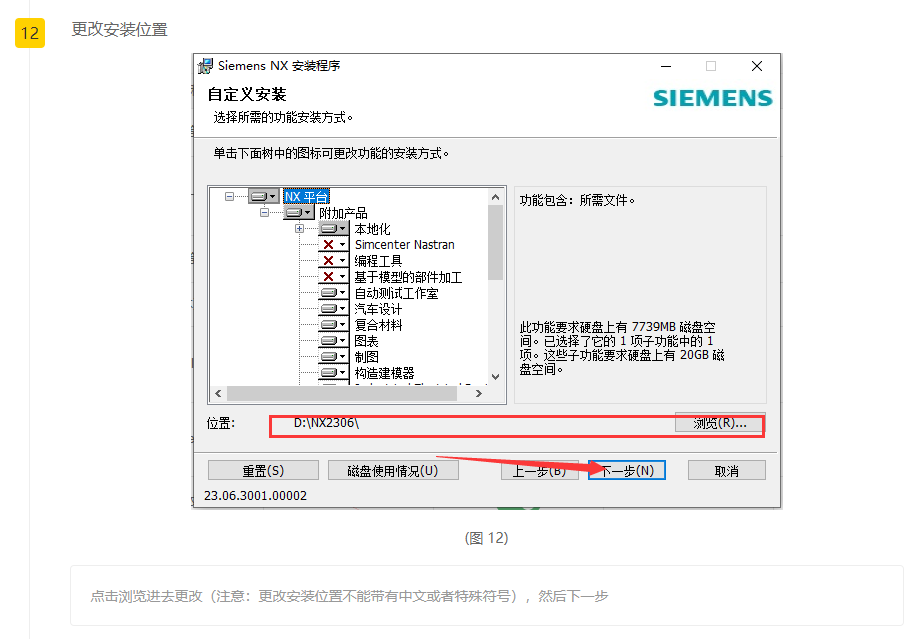Image resolution: width=915 pixels, height=639 pixels.
Task: Expand the 本地化 tree node
Action: coord(299,229)
